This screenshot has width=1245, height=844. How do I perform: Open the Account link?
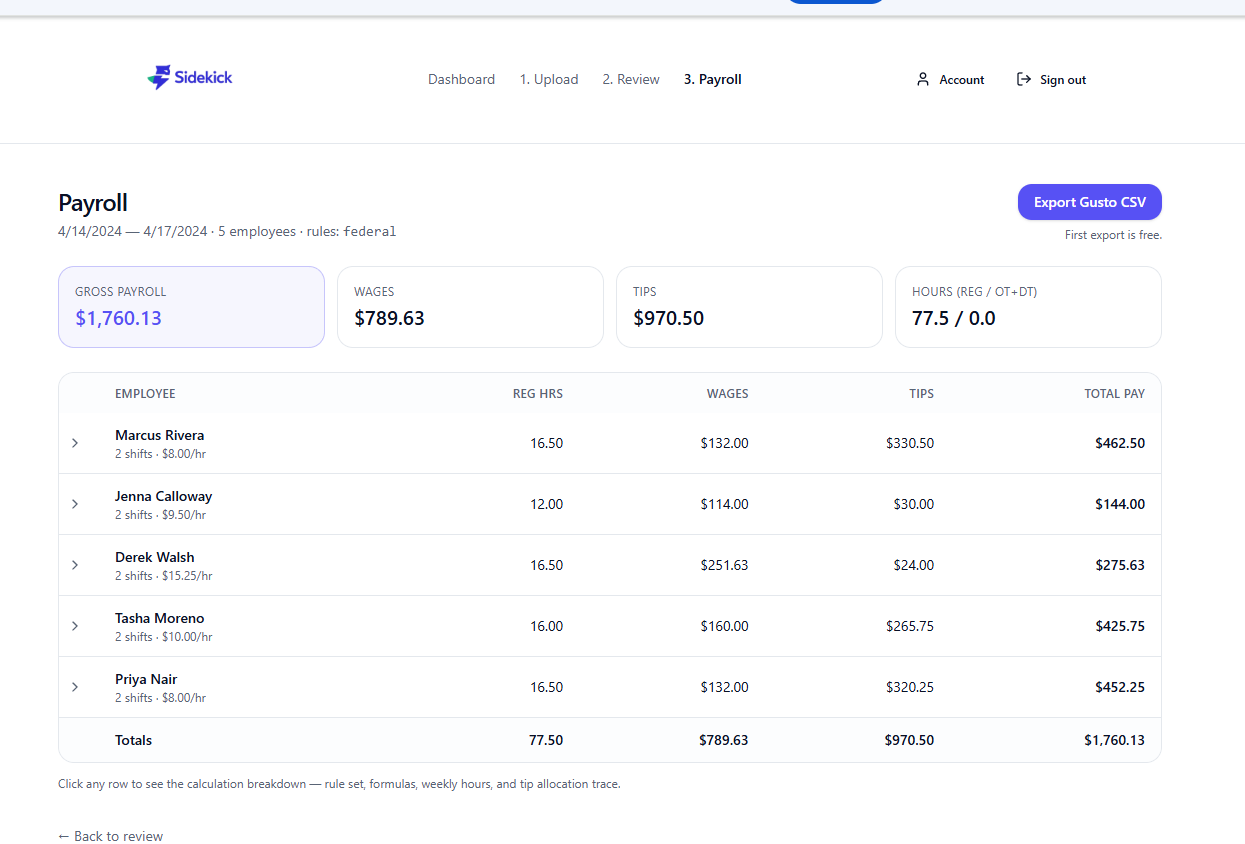tap(951, 79)
